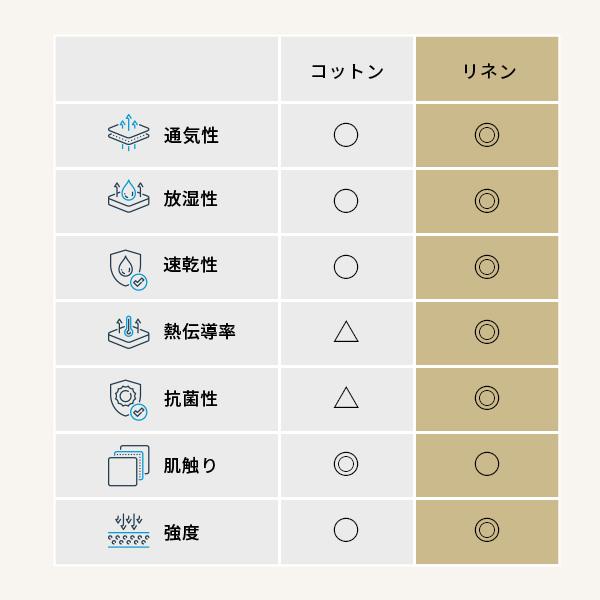
Task: Select the リネン column header
Action: pyautogui.click(x=488, y=71)
